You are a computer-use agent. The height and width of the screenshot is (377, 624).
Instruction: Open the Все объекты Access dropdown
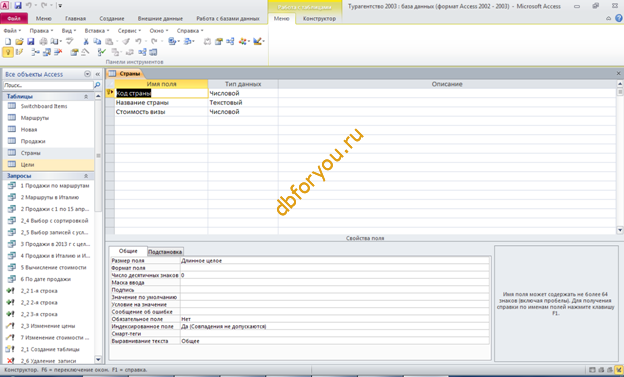pos(87,74)
